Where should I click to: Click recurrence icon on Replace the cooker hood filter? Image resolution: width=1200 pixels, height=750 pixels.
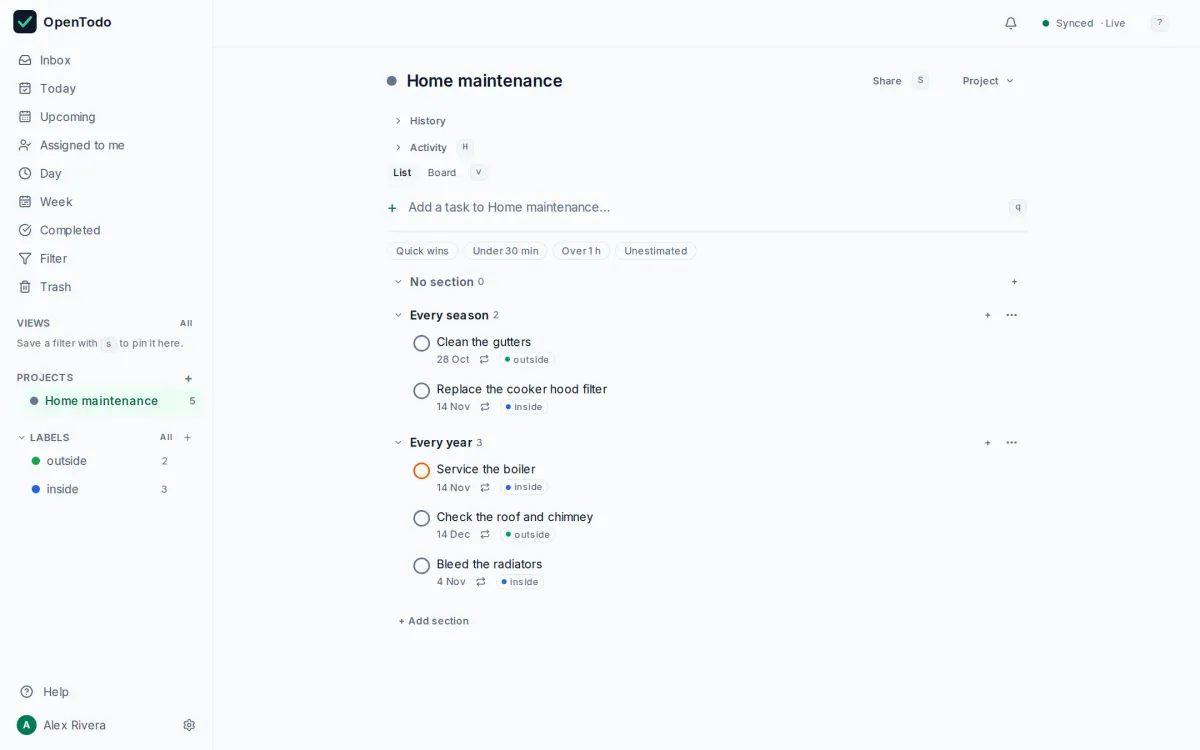[x=485, y=407]
